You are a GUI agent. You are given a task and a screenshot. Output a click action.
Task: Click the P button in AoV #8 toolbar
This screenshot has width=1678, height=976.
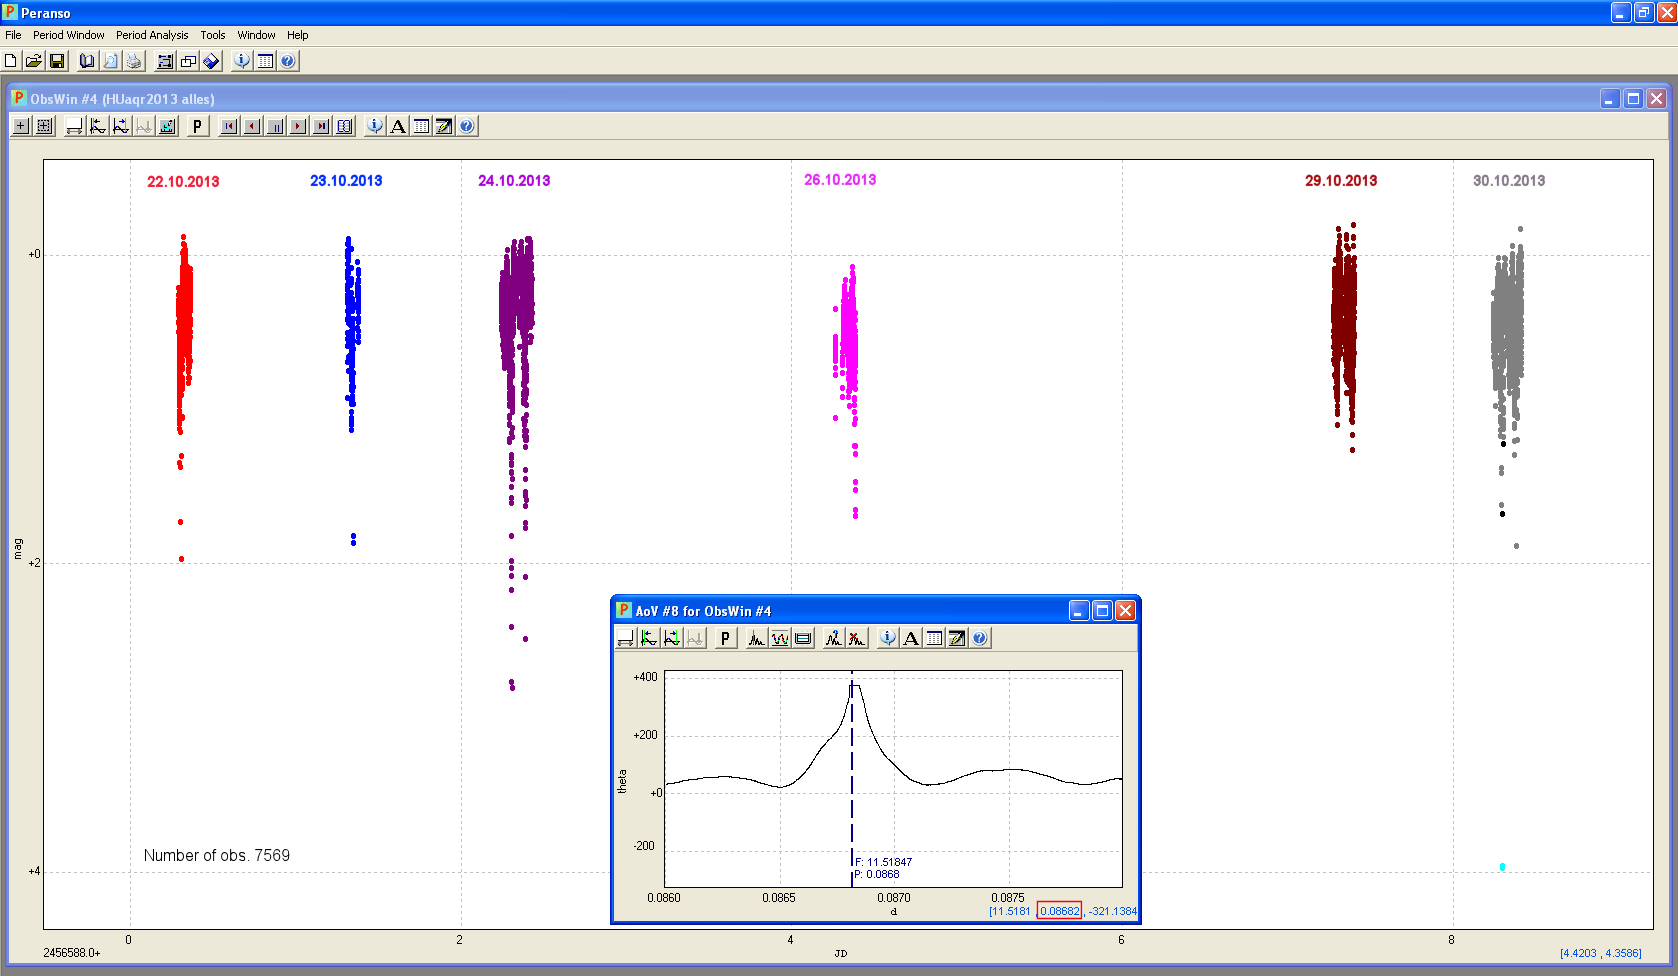[725, 638]
